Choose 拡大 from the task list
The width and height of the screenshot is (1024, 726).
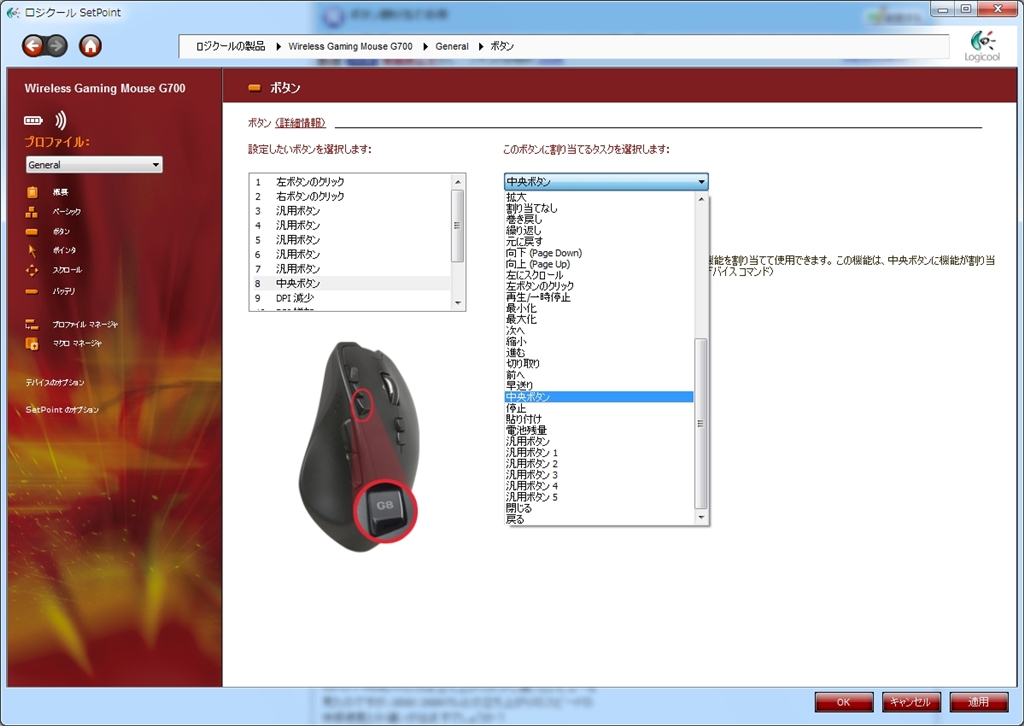(599, 197)
